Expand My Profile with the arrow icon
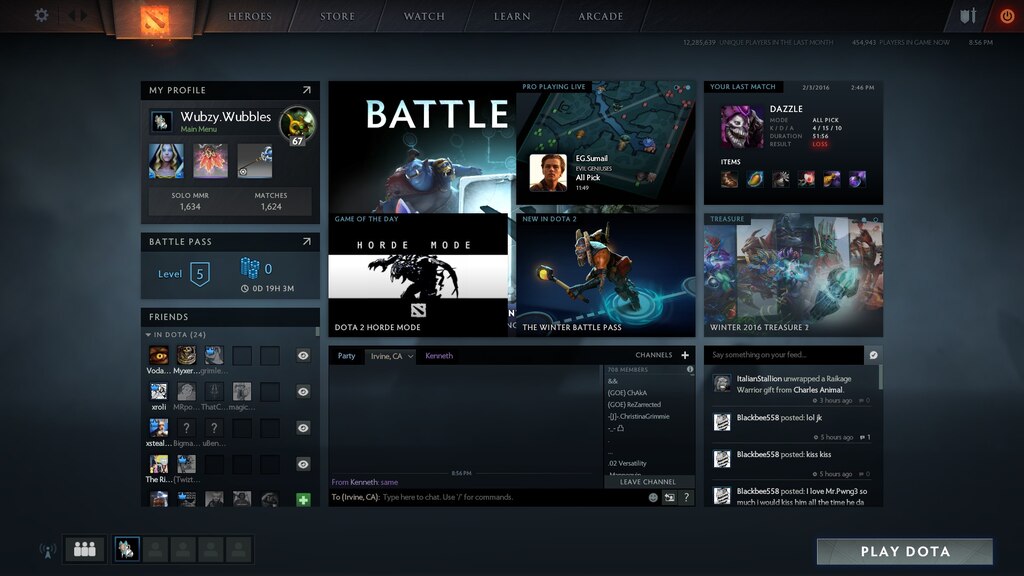1024x576 pixels. (x=306, y=90)
